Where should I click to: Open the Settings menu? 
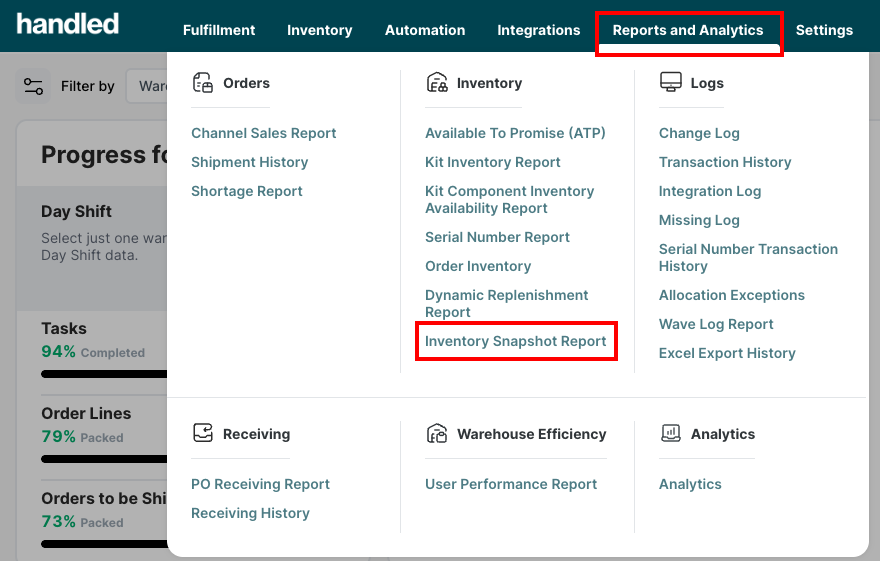point(824,30)
